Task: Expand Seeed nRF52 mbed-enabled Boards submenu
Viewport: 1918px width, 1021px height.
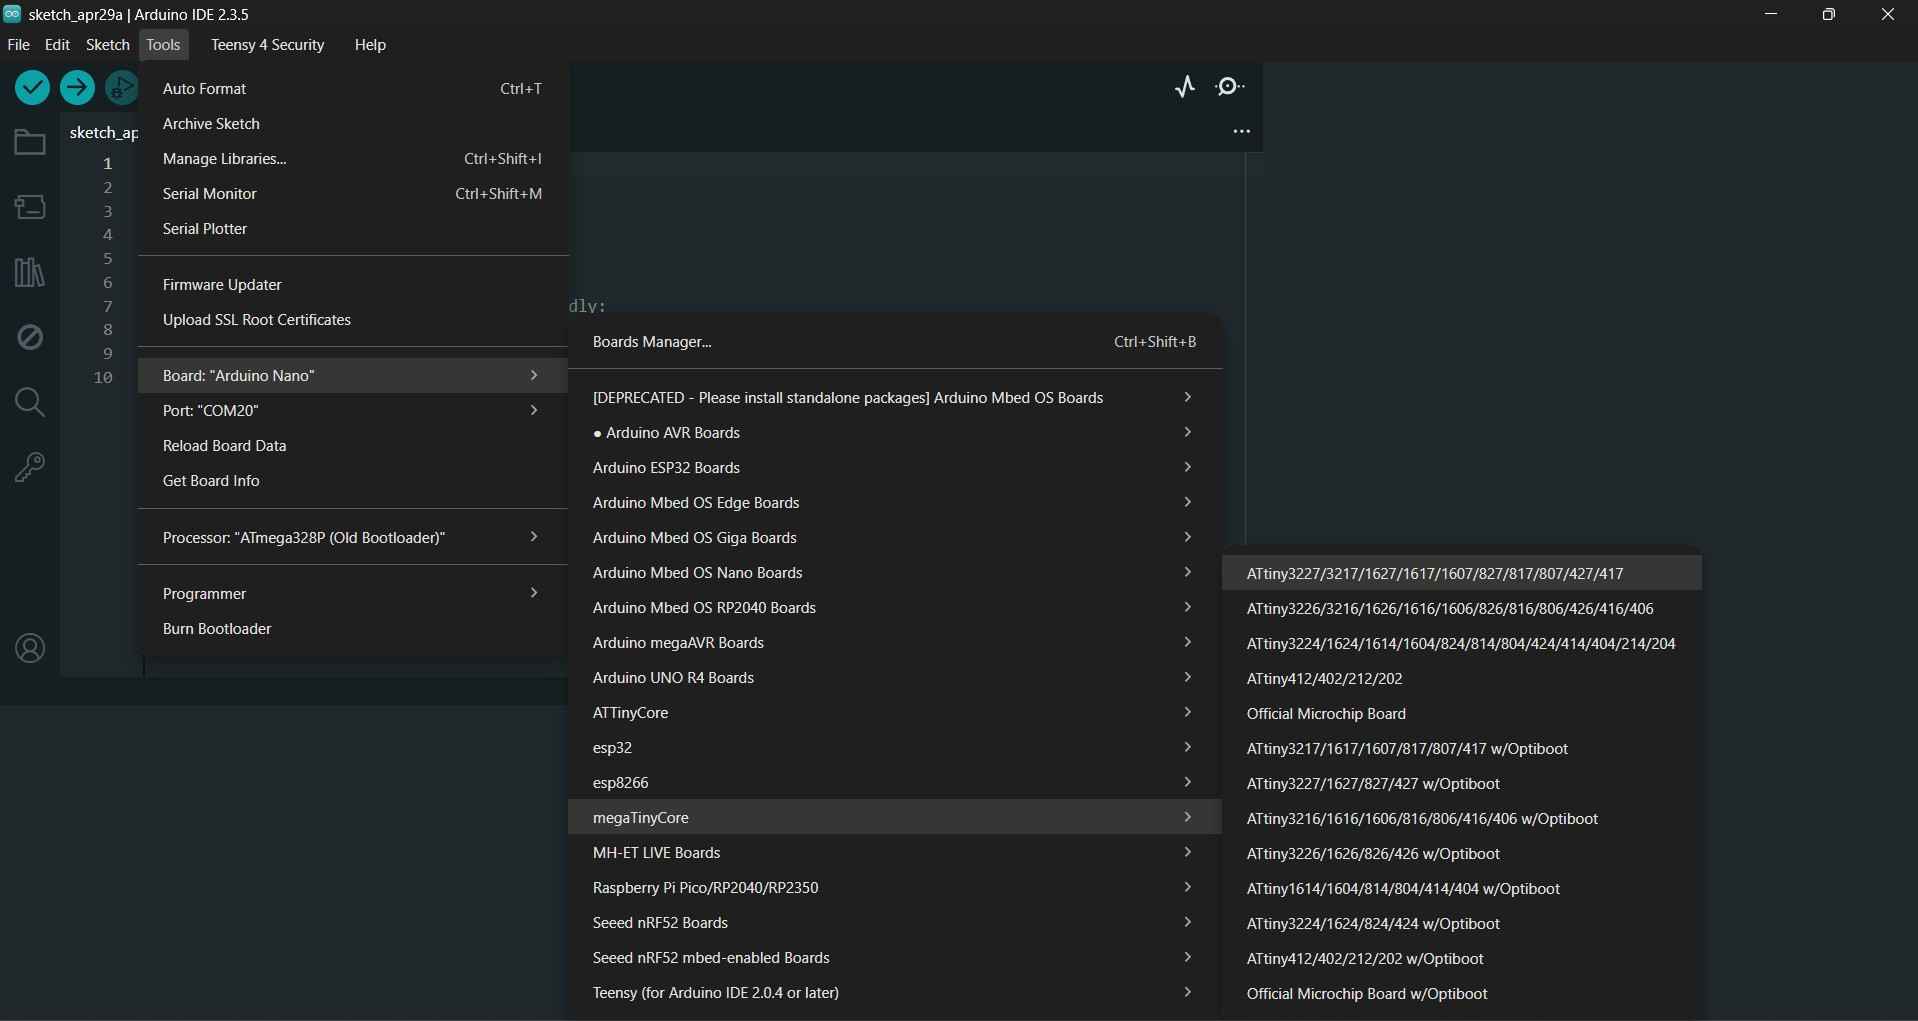Action: (x=895, y=958)
